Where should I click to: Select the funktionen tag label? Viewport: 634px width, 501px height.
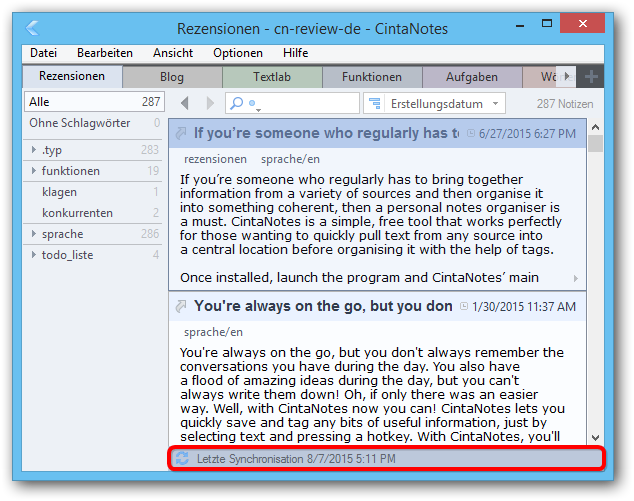pos(71,171)
